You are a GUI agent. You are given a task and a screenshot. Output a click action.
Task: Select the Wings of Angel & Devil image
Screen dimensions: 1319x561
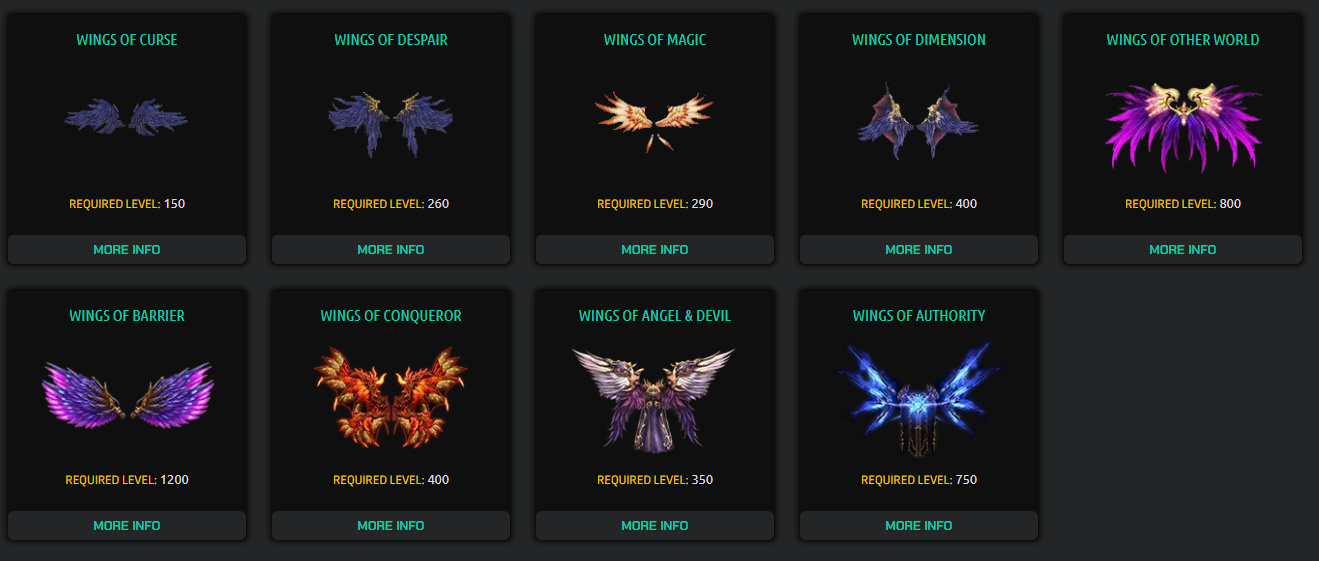point(655,398)
